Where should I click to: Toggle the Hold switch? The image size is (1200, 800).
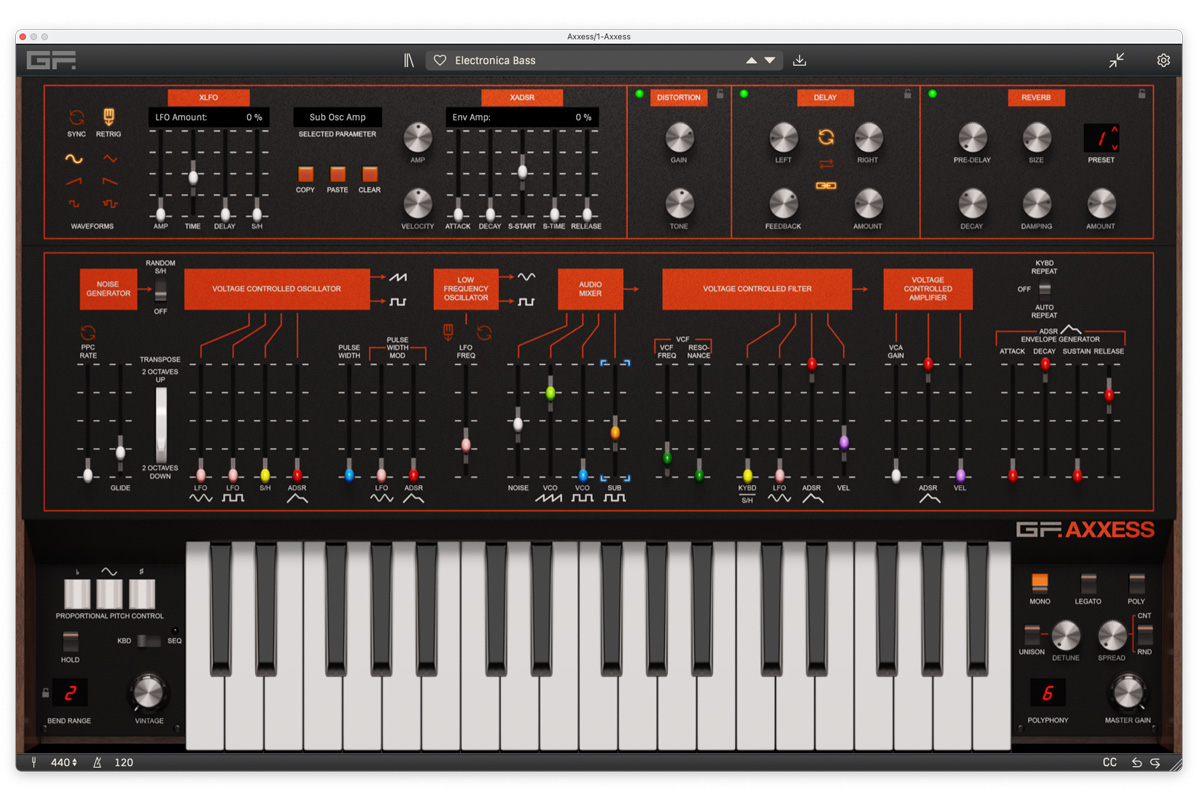pos(70,641)
